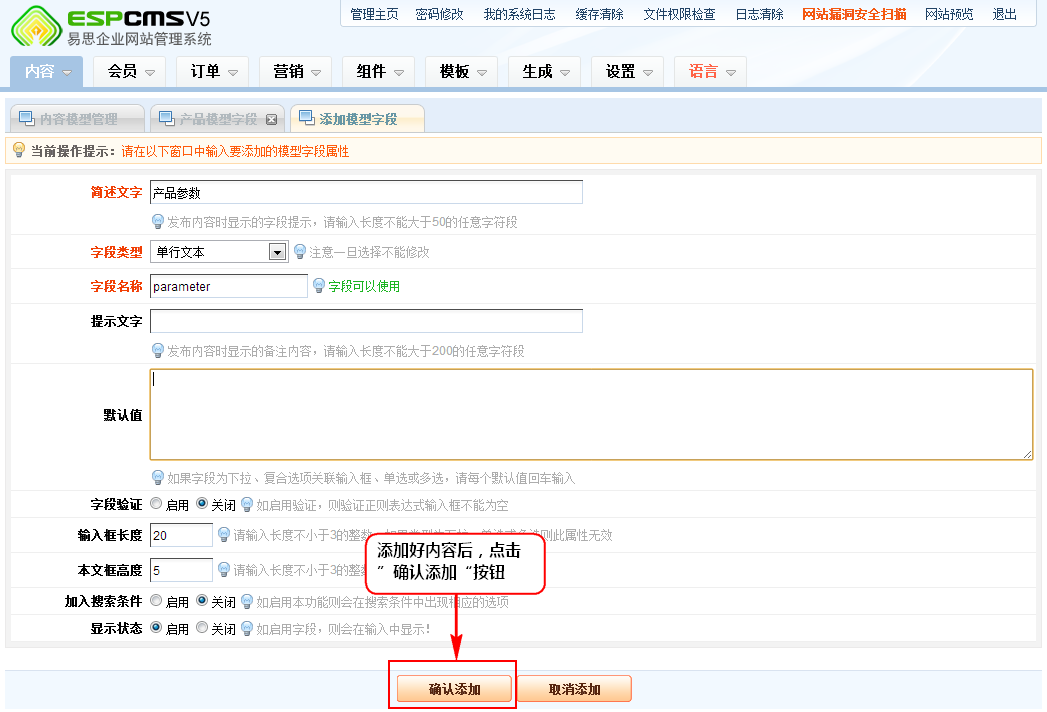Click the ESPCMS V5 logo

pyautogui.click(x=110, y=25)
